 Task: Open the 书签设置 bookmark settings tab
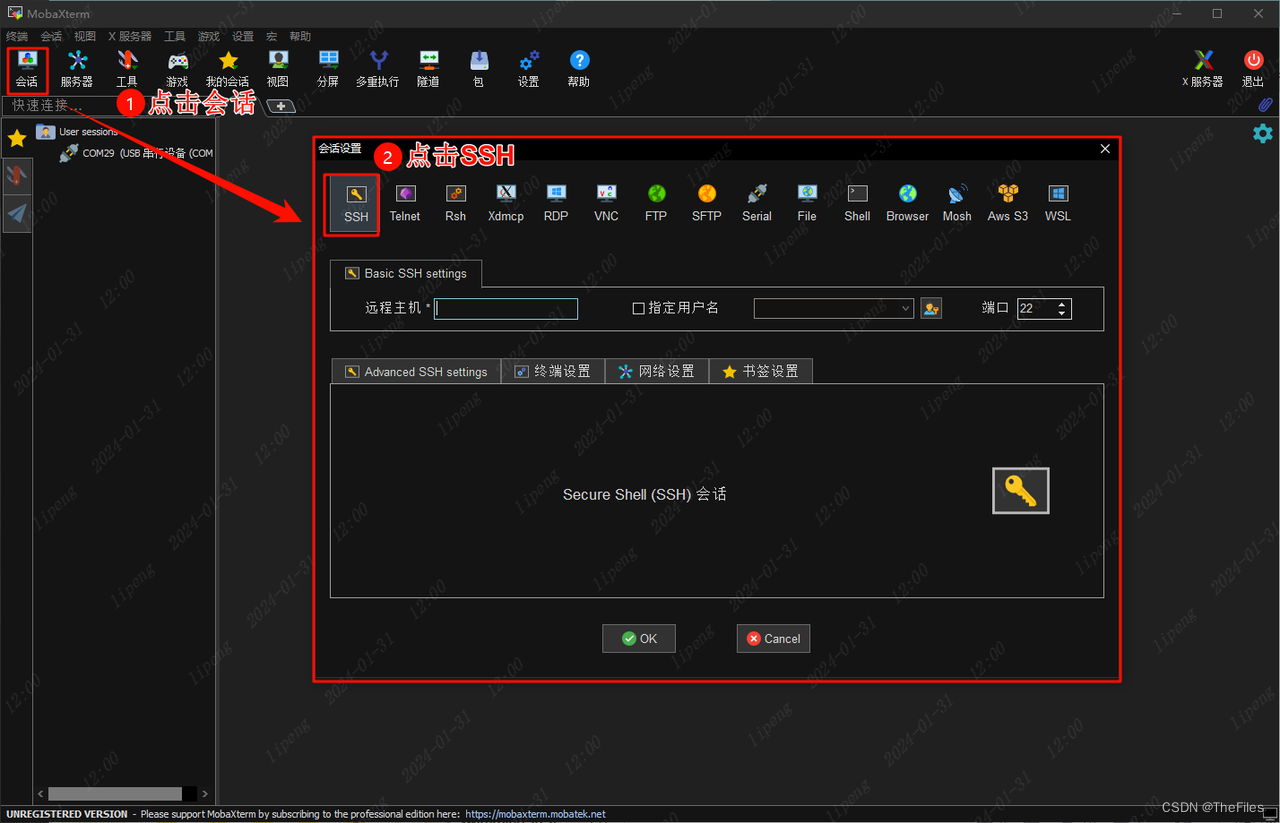tap(761, 371)
